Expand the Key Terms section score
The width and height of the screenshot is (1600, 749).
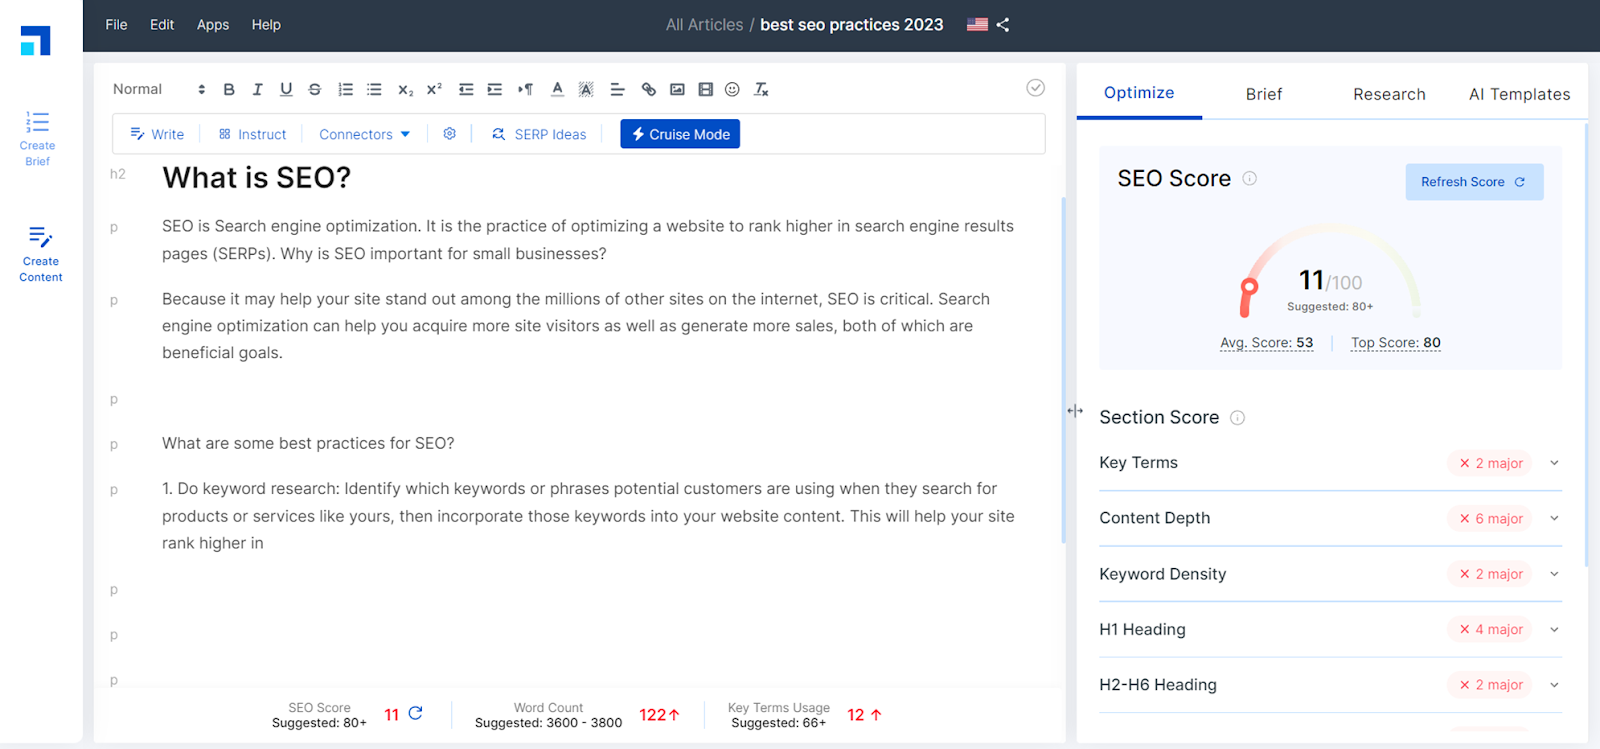coord(1554,463)
